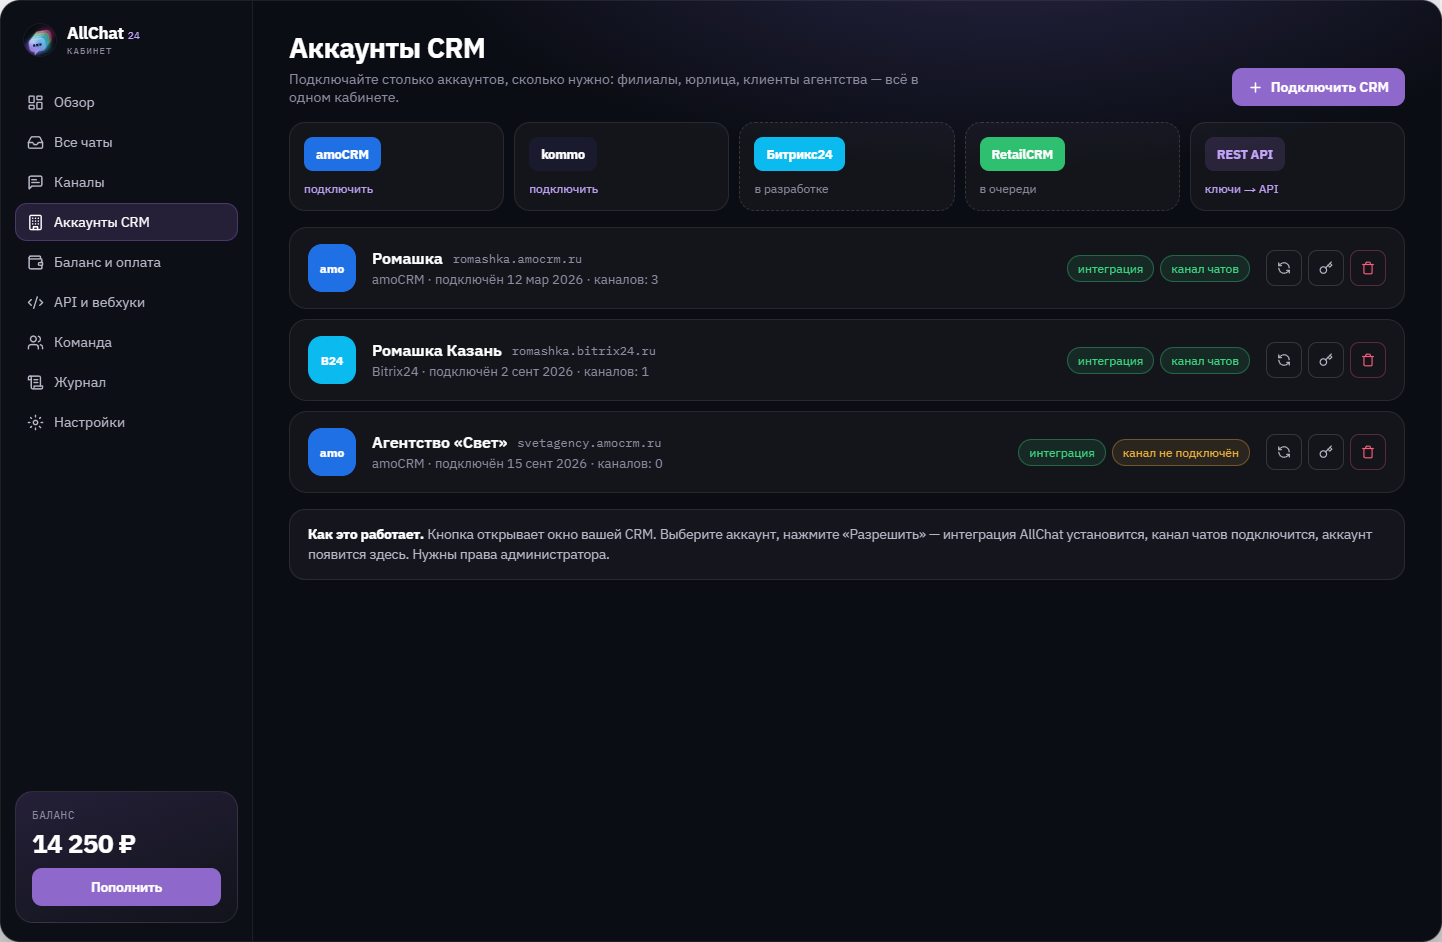Open the Обзор section icon
The height and width of the screenshot is (942, 1442).
36,102
